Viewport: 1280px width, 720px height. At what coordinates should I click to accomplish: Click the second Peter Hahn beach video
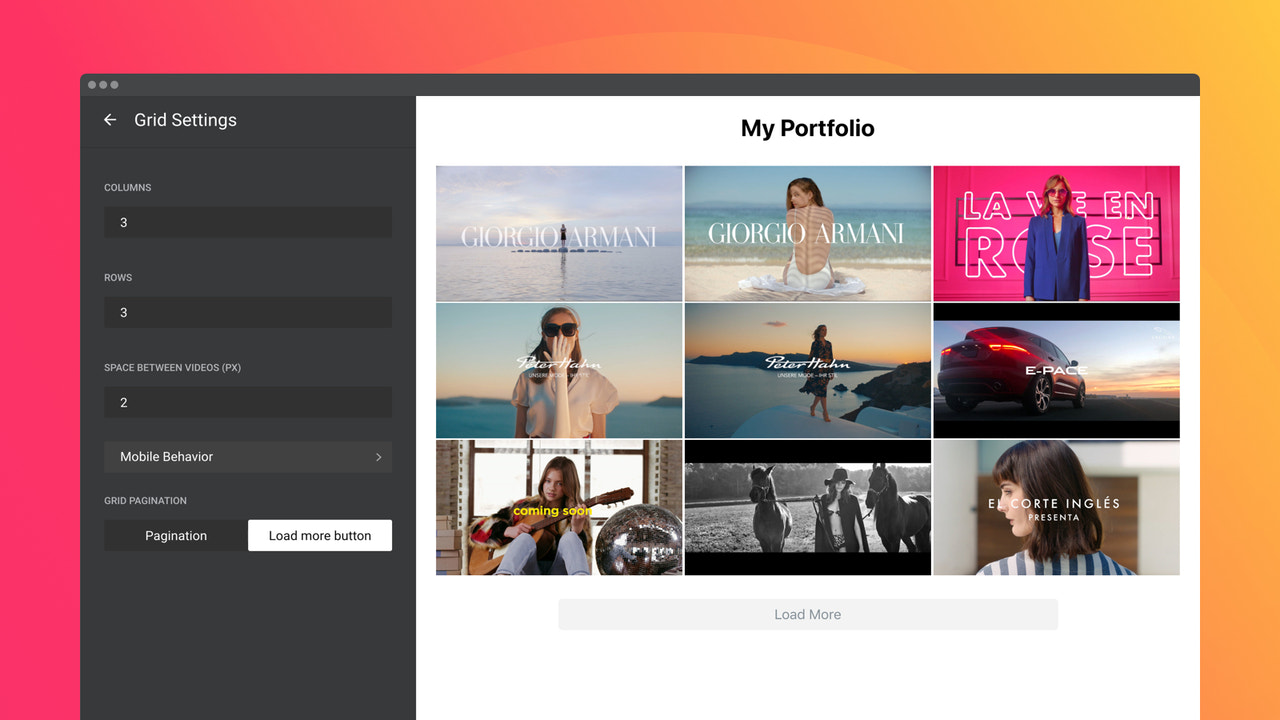[807, 370]
